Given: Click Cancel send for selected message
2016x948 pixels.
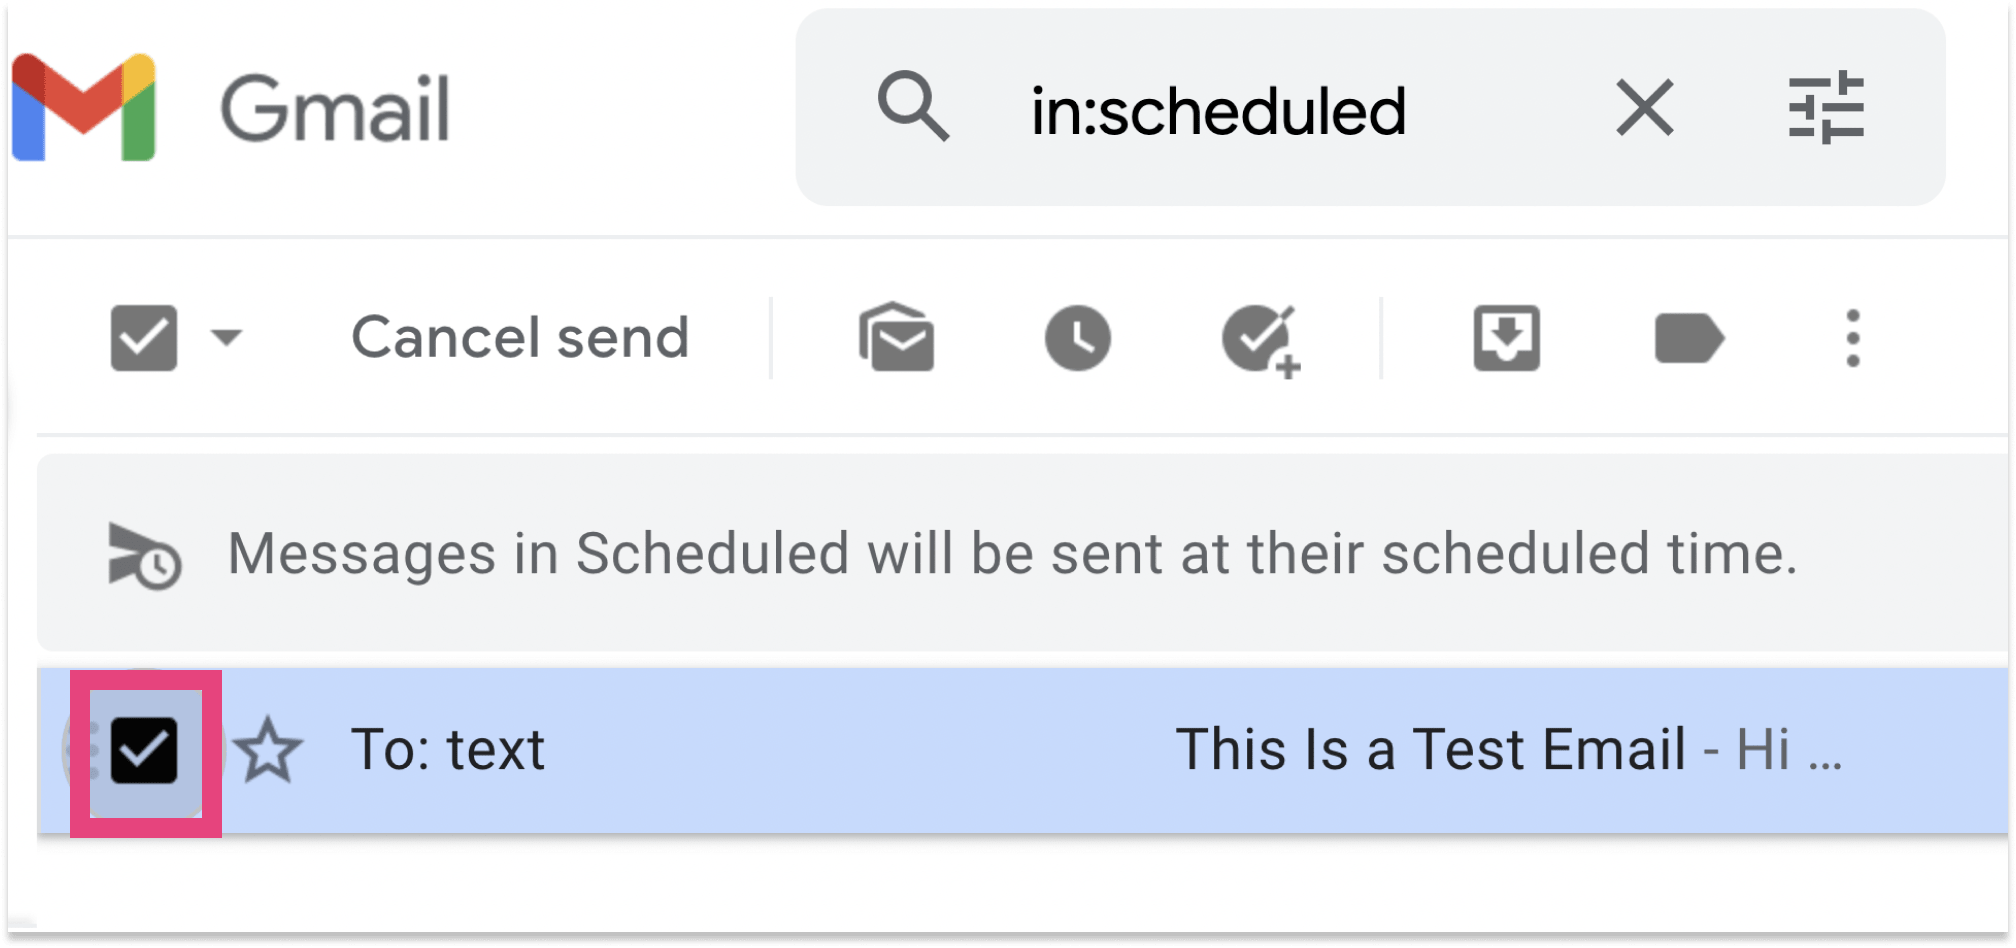Looking at the screenshot, I should (x=519, y=338).
